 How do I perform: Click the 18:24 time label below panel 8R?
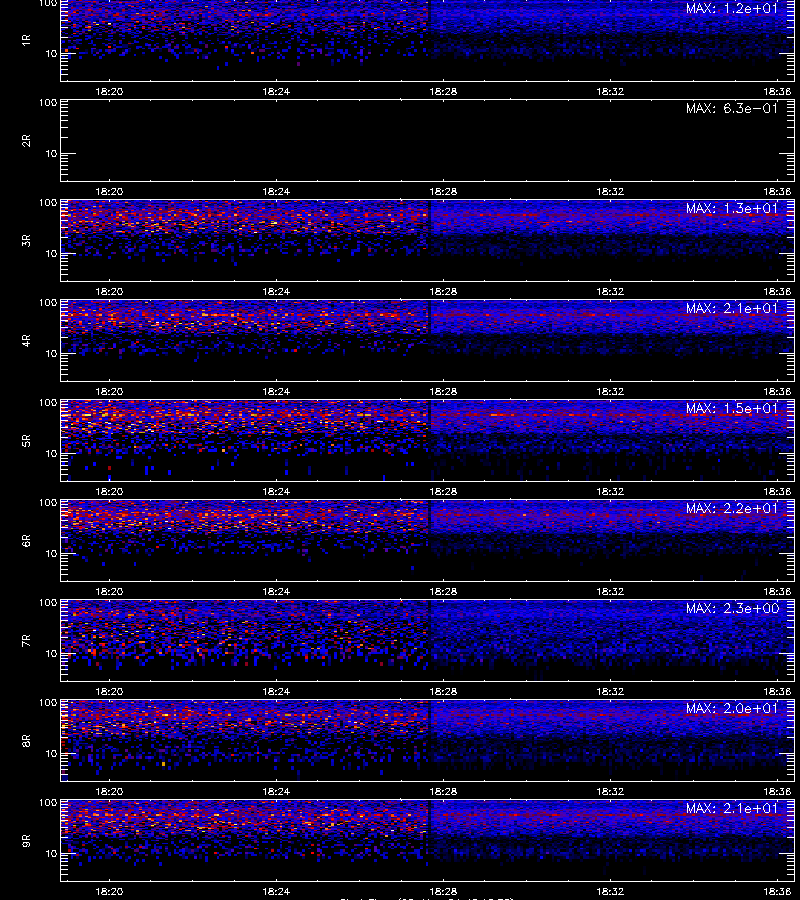276,792
